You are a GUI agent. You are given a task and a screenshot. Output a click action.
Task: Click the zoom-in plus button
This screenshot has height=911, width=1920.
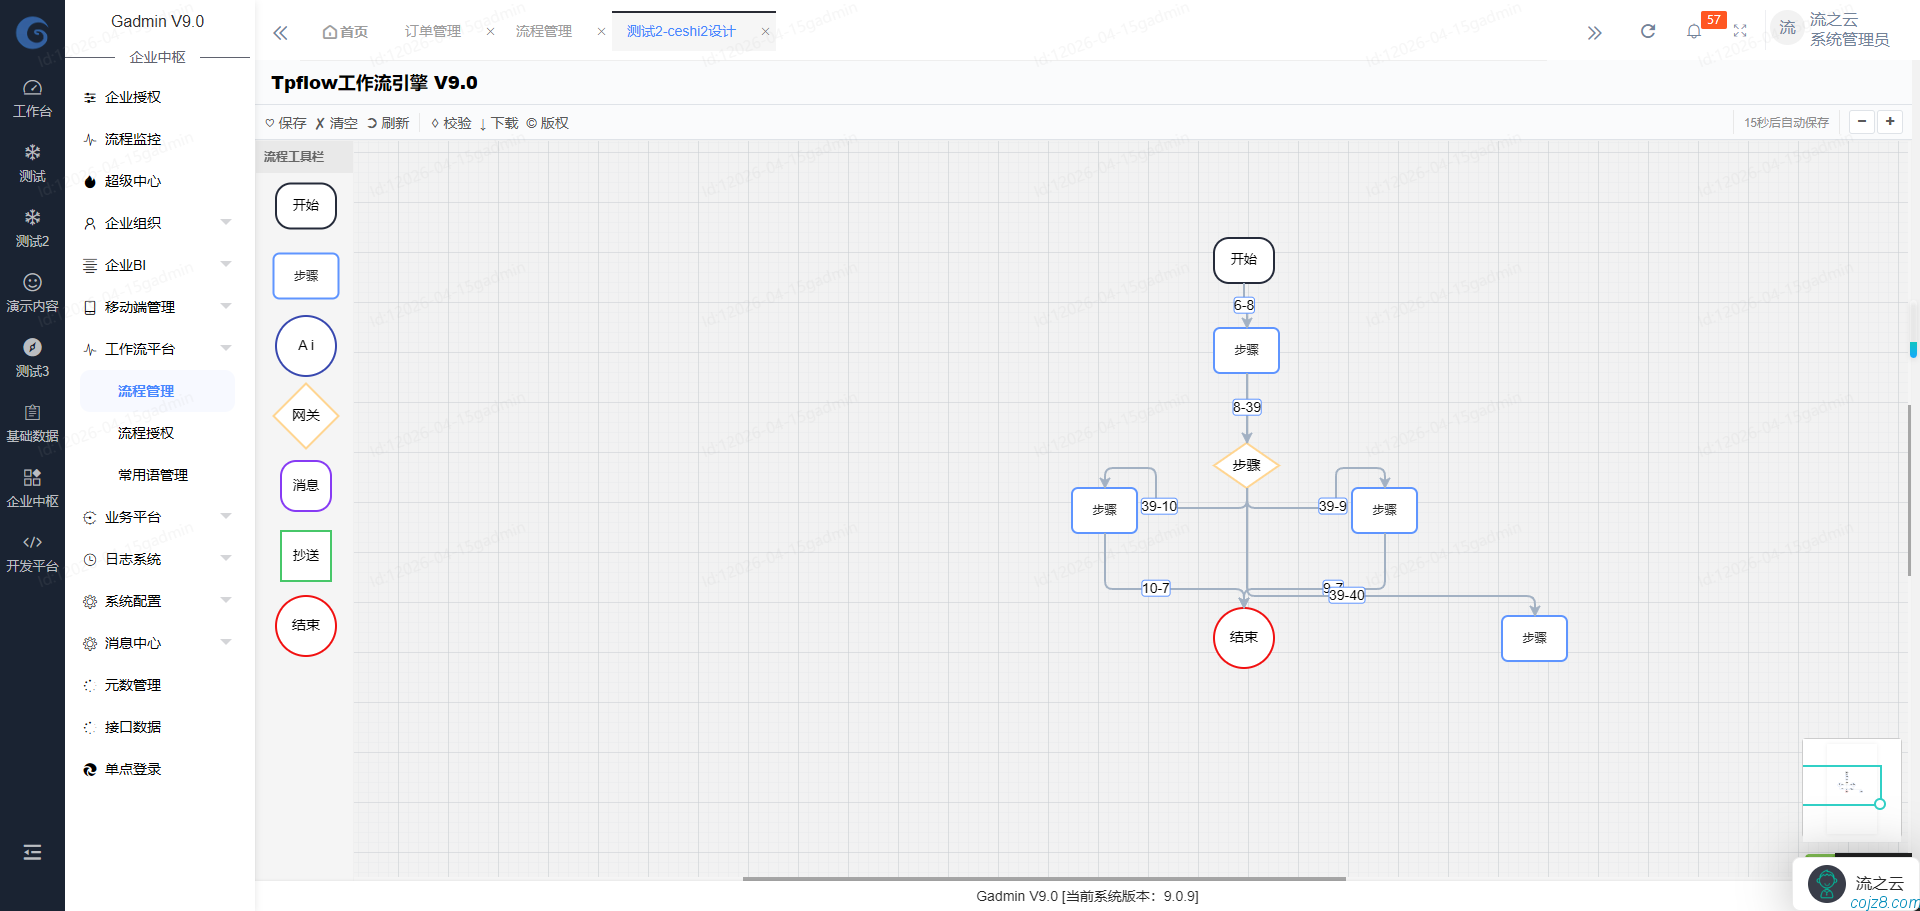pos(1889,122)
